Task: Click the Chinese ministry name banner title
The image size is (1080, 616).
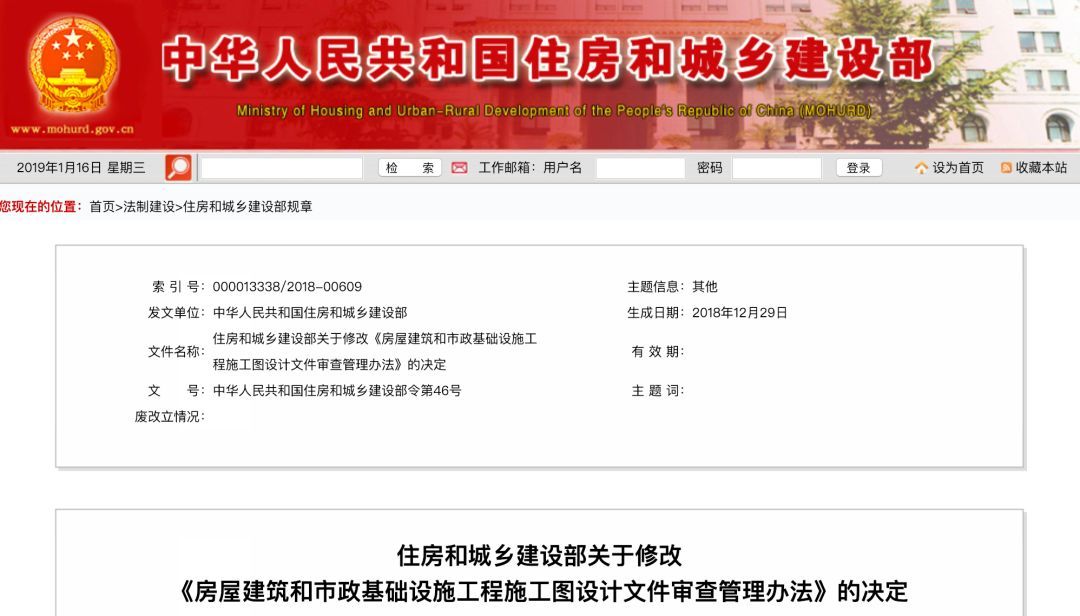Action: (548, 59)
